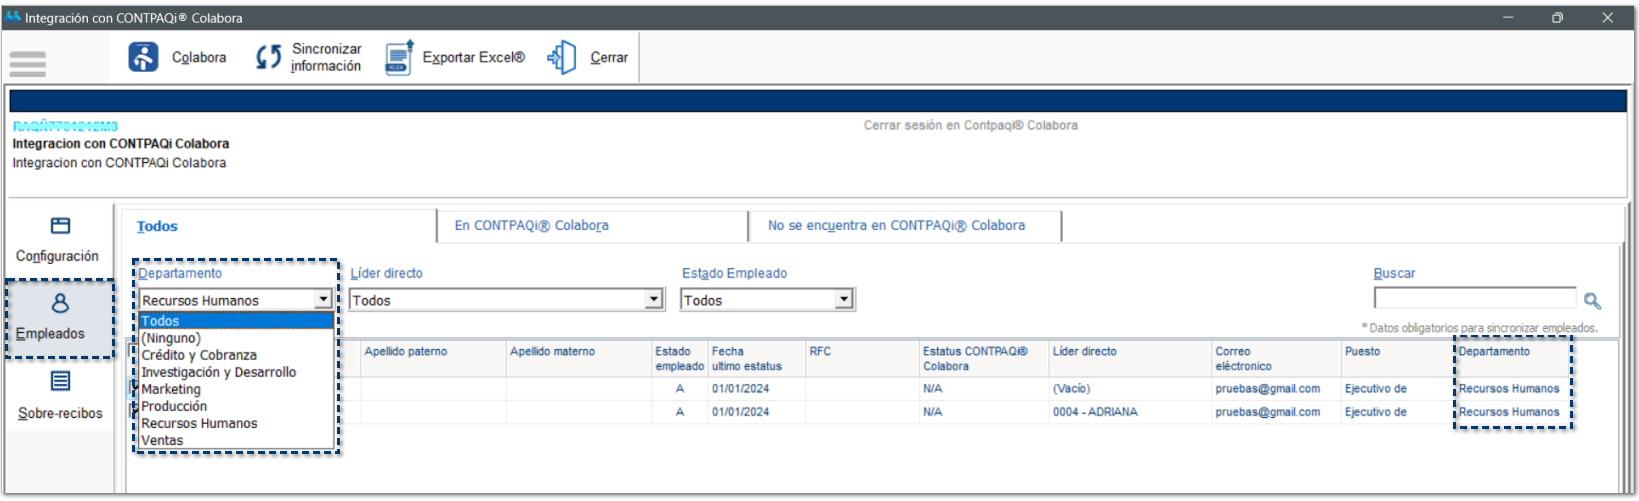The height and width of the screenshot is (501, 1639).
Task: Open No se encuentra en CONTPAQi tab
Action: click(x=896, y=226)
